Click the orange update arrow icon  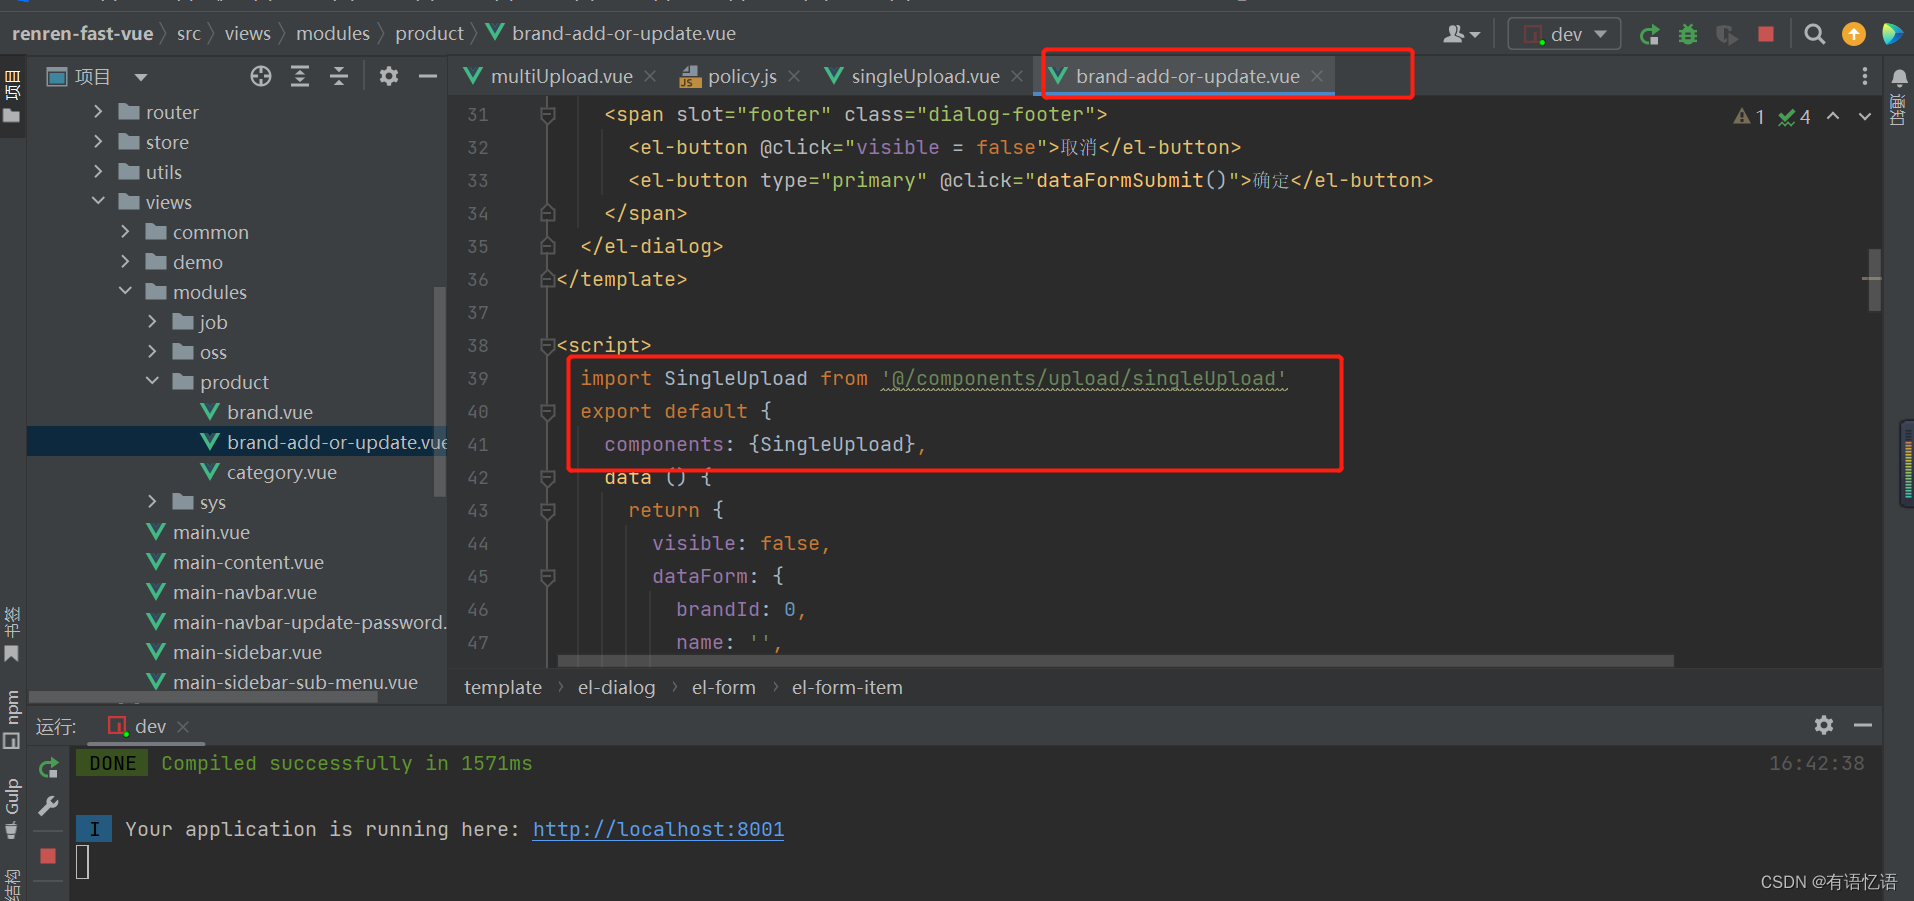pyautogui.click(x=1854, y=35)
